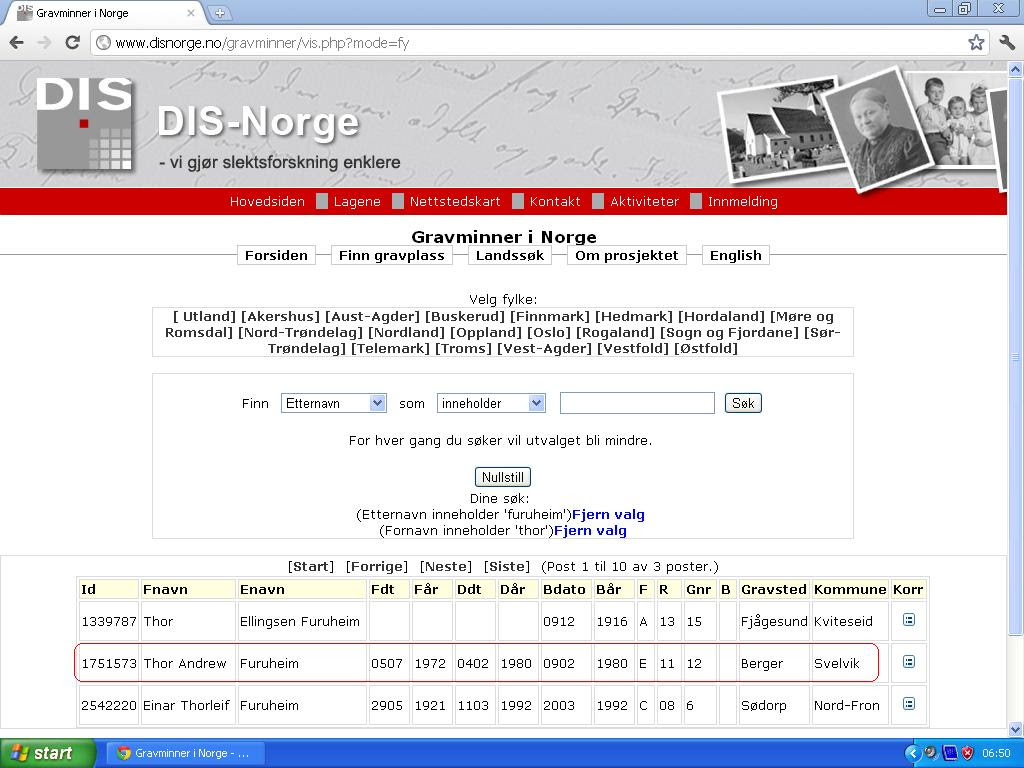Click the vertical scrollbar down arrow

(1016, 729)
